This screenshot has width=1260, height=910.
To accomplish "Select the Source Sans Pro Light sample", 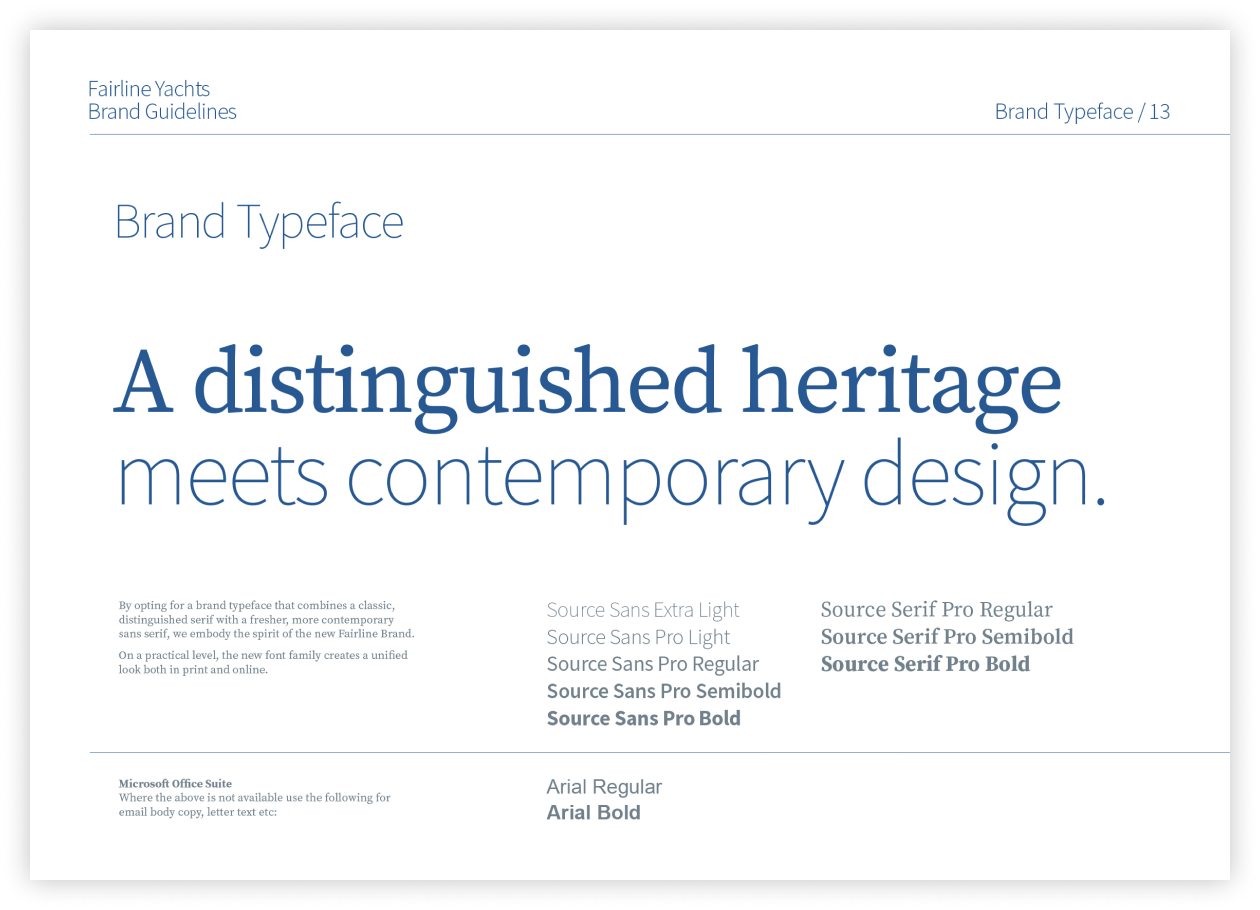I will point(638,637).
